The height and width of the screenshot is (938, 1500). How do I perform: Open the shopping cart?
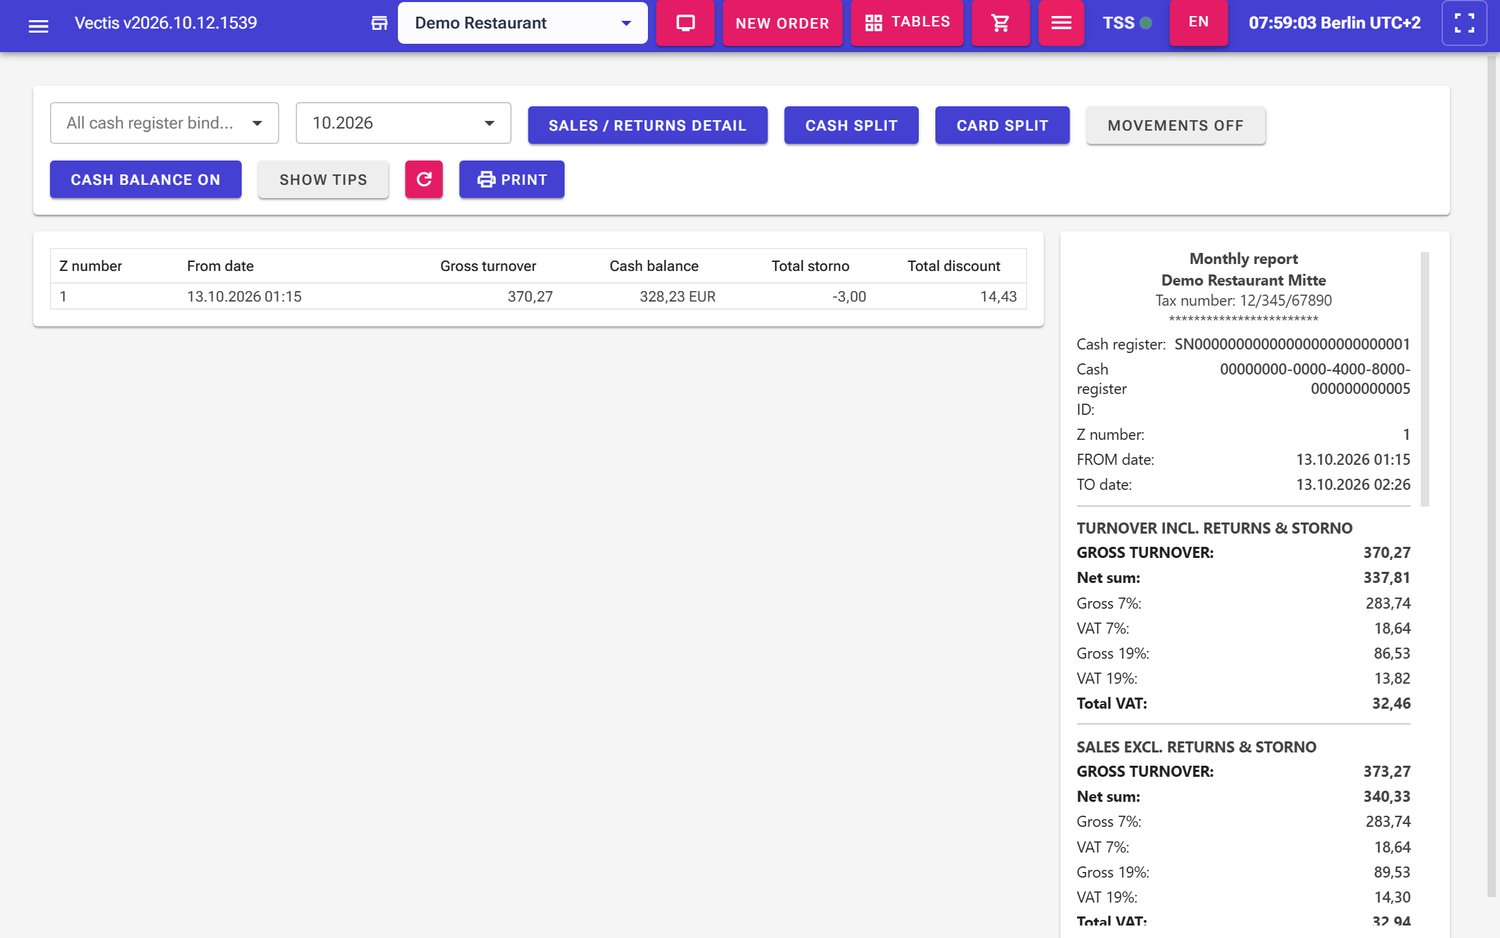1000,23
